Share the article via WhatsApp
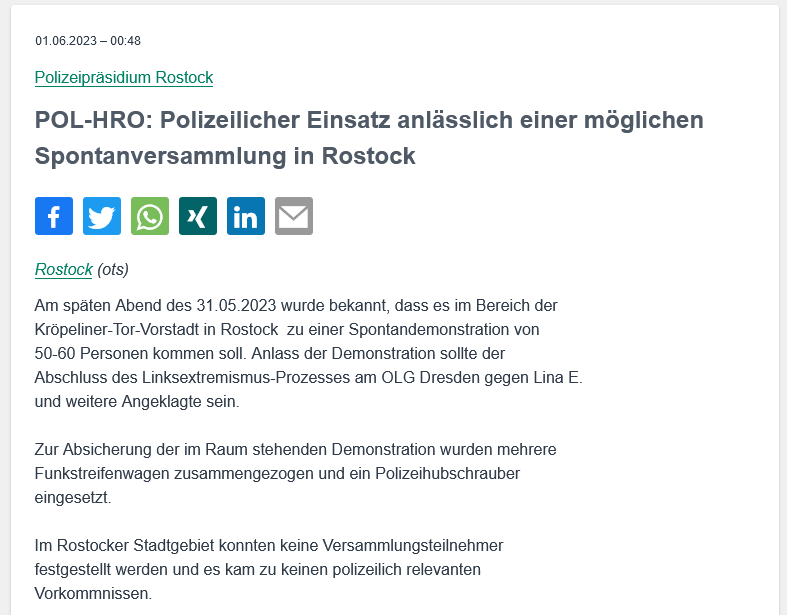 [x=150, y=216]
